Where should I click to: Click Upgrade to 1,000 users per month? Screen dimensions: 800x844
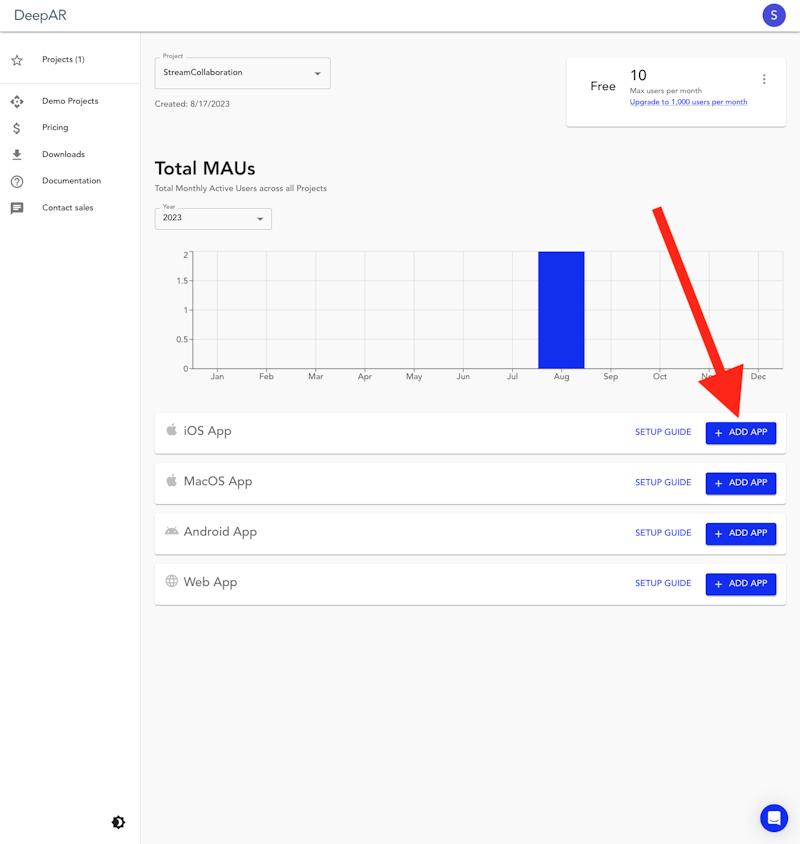coord(688,102)
